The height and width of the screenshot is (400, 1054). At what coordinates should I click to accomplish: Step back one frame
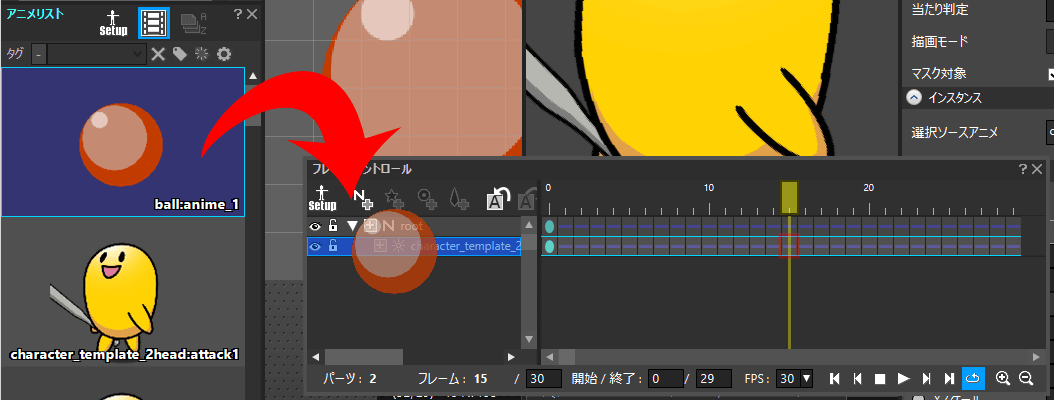tap(858, 378)
